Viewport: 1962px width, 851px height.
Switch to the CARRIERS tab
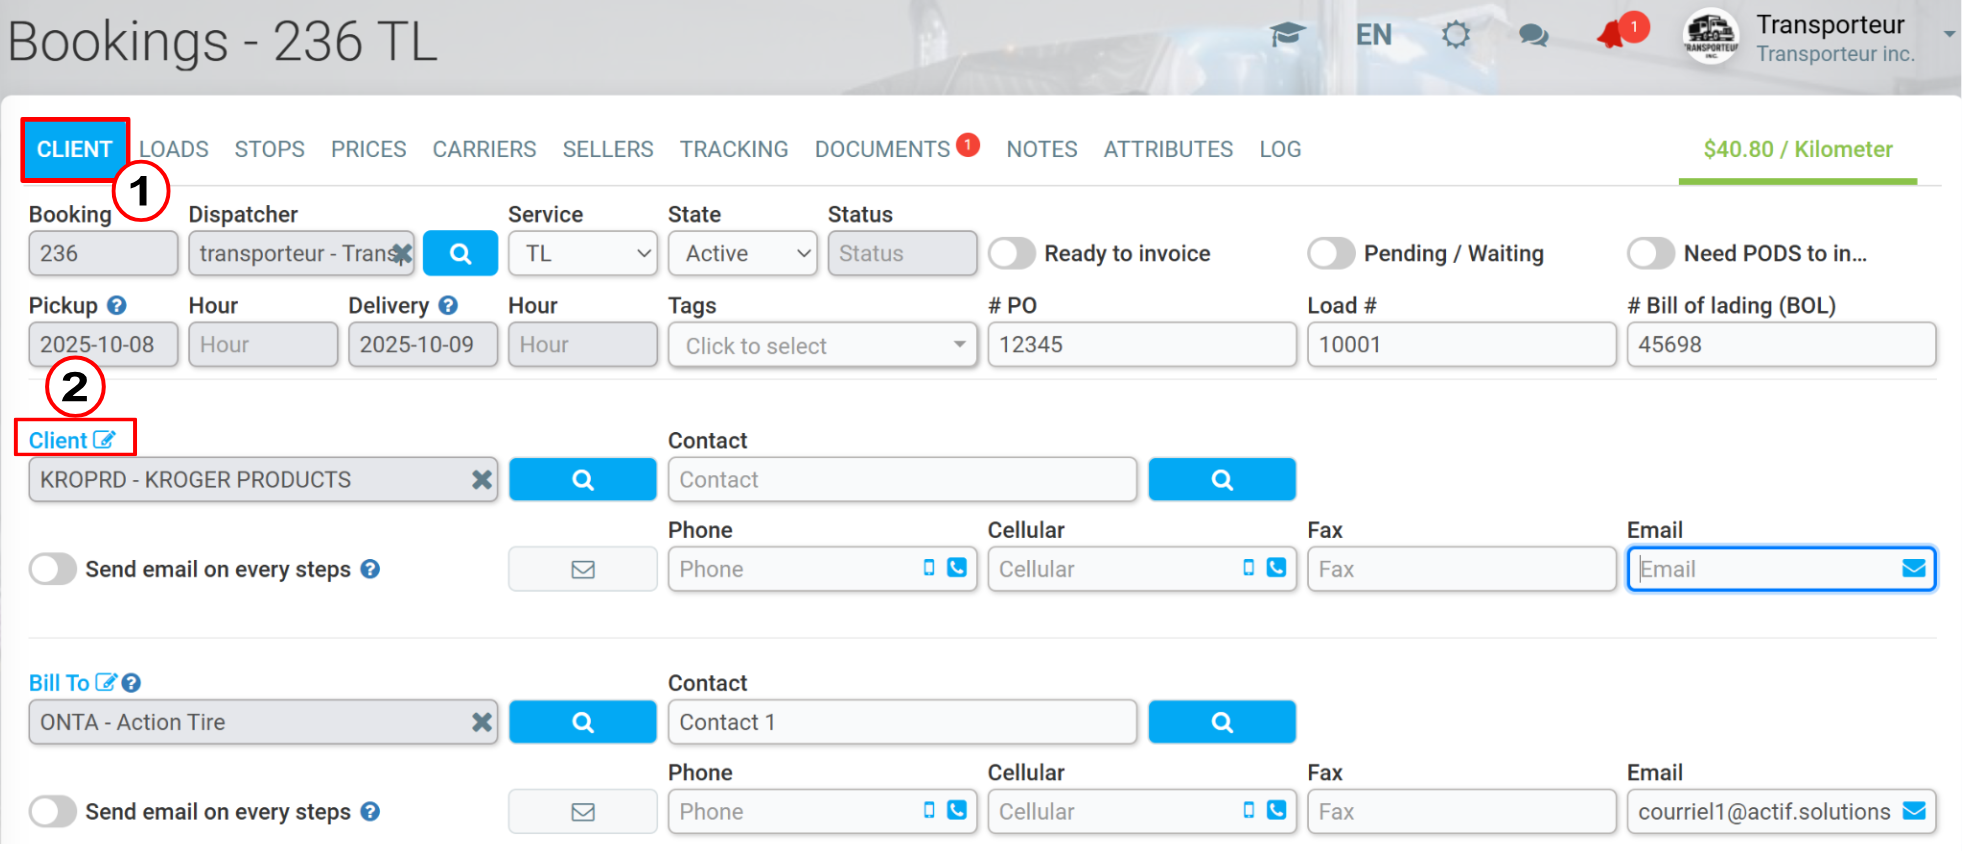(x=484, y=149)
